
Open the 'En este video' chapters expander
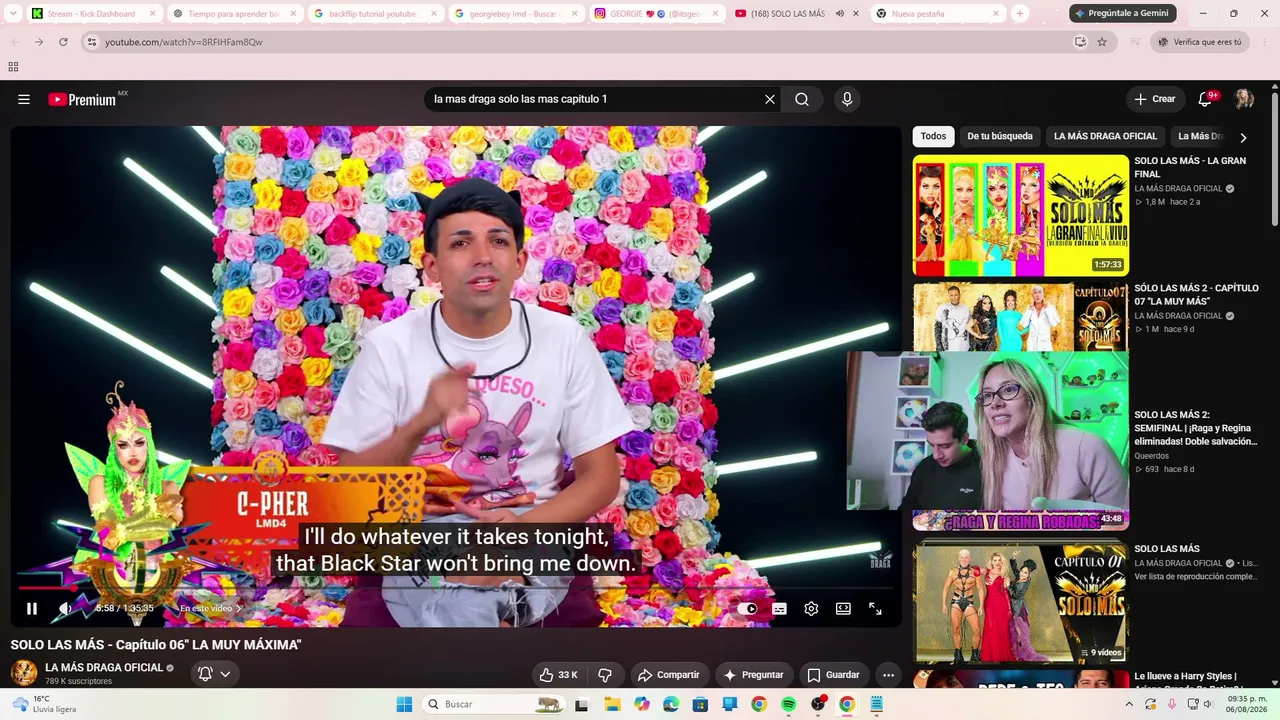(x=211, y=608)
